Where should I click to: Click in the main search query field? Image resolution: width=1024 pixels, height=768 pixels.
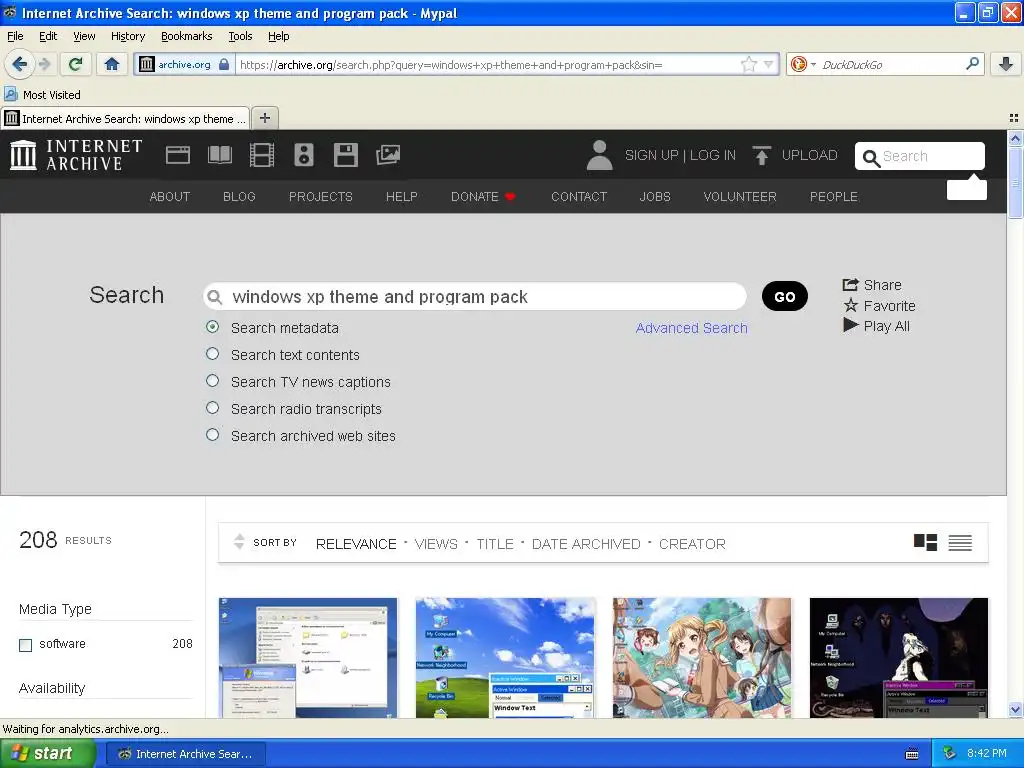(475, 296)
